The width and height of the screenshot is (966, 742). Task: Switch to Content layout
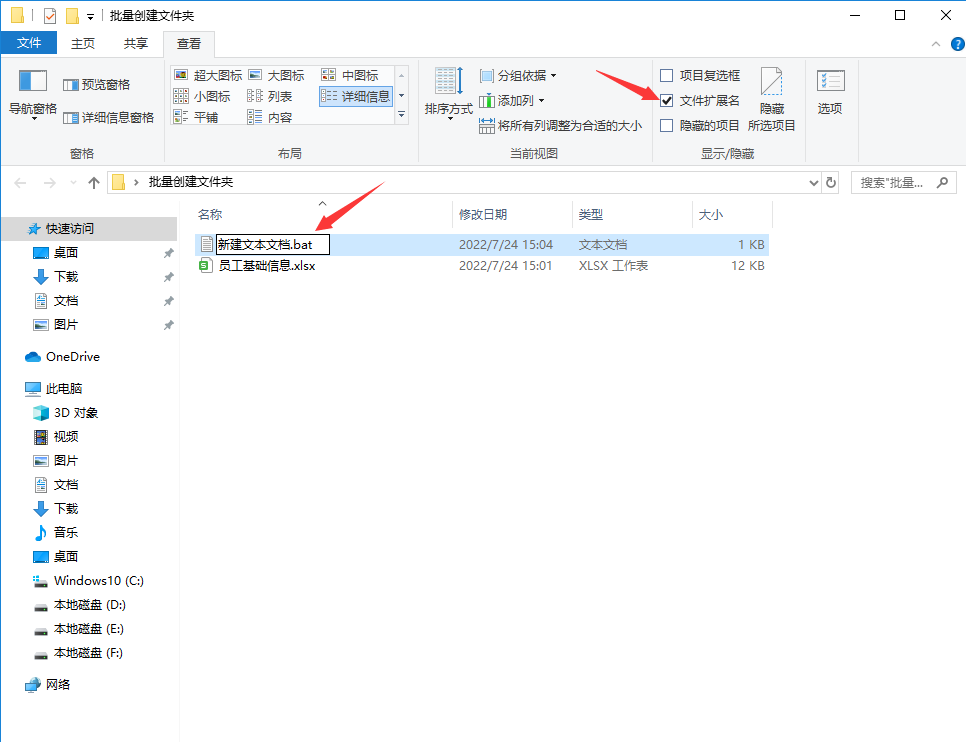pyautogui.click(x=270, y=117)
